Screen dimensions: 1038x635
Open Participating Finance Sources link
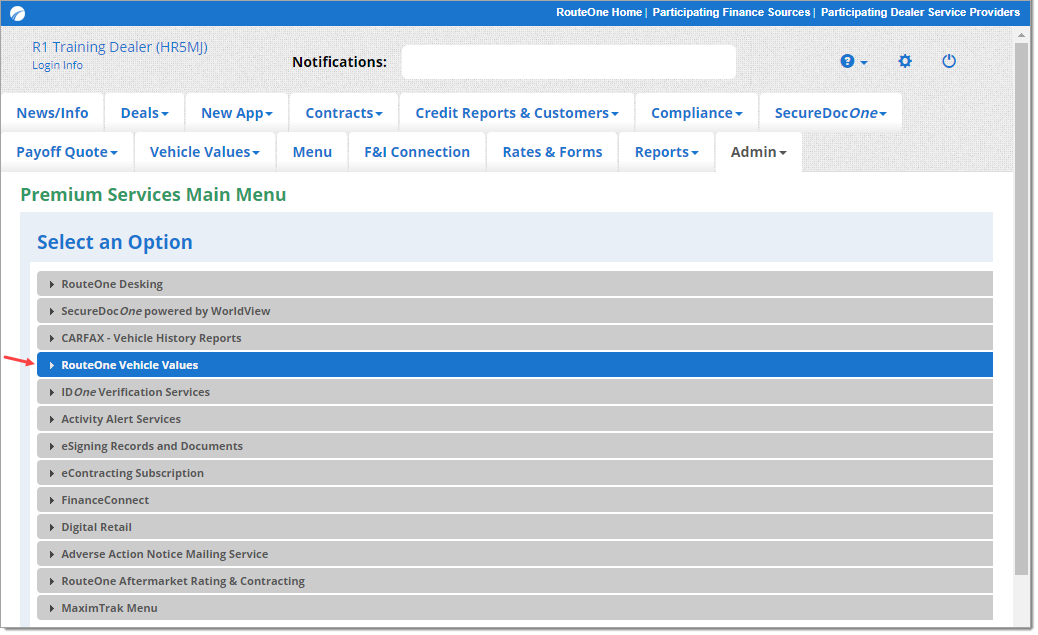tap(731, 13)
